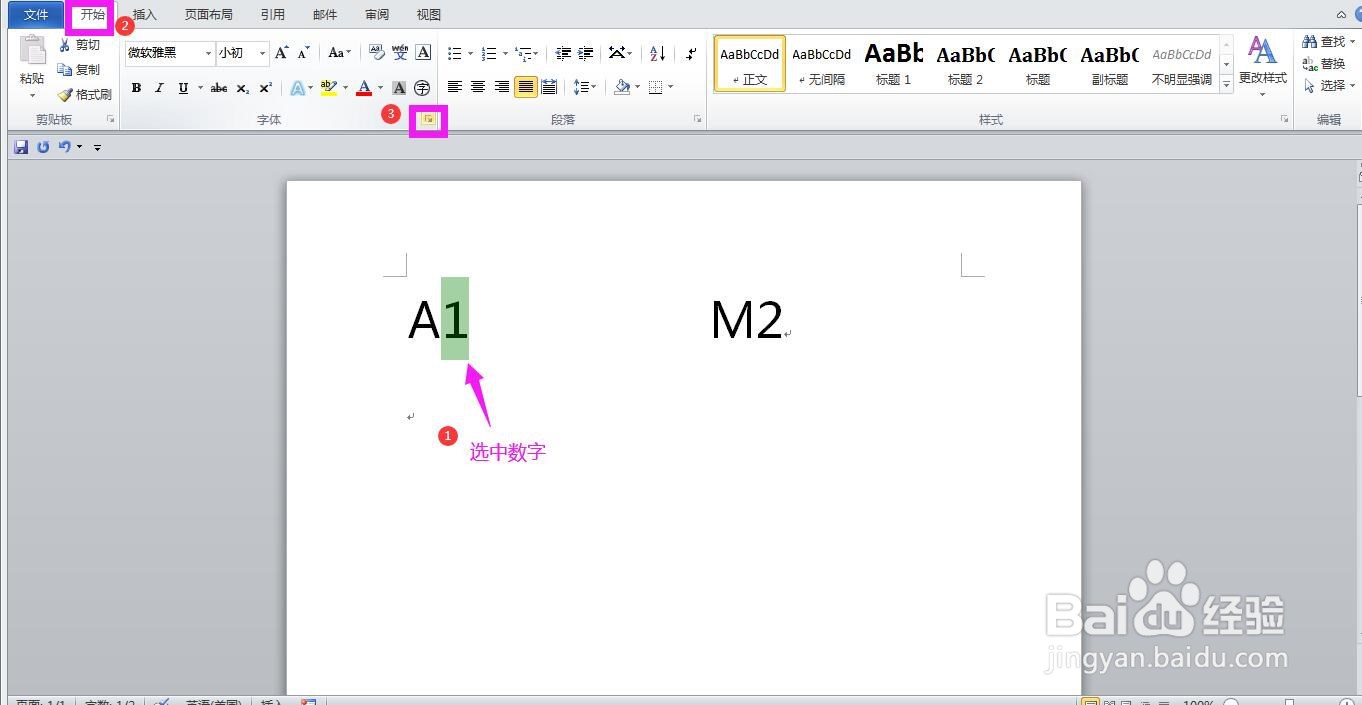1362x705 pixels.
Task: Apply the 无间隔 (No Spacing) style
Action: tap(822, 65)
